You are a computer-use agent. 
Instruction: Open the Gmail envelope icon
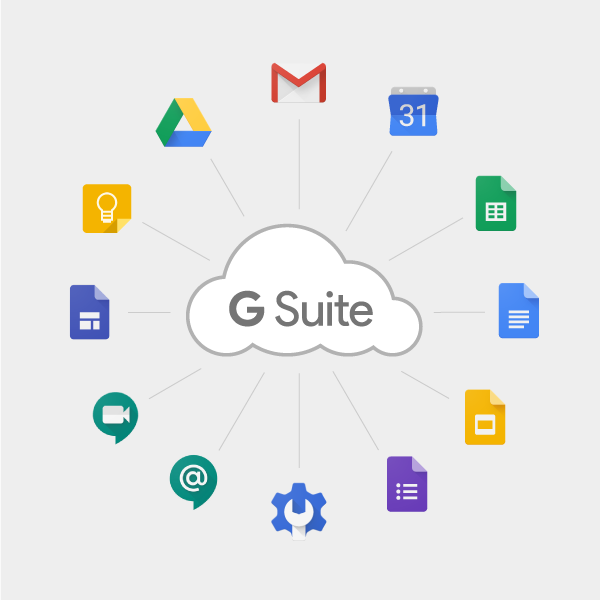298,83
